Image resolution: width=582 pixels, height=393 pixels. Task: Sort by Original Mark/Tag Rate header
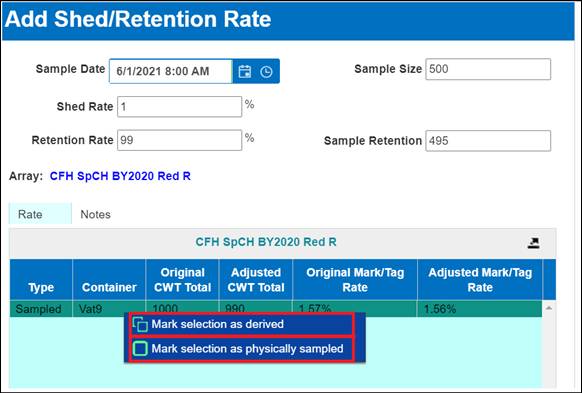(x=355, y=280)
